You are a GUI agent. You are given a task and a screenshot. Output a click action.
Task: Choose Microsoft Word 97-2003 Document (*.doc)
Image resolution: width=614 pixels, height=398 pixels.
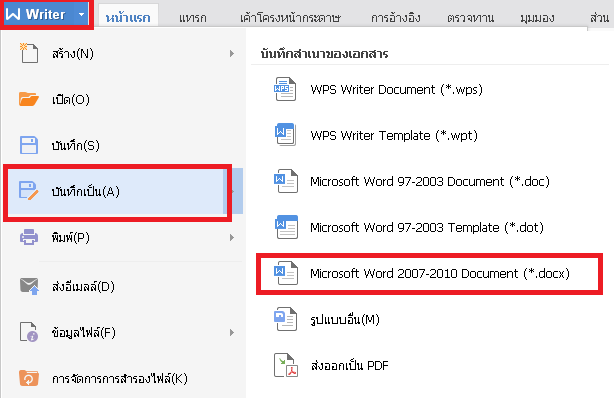tap(429, 181)
